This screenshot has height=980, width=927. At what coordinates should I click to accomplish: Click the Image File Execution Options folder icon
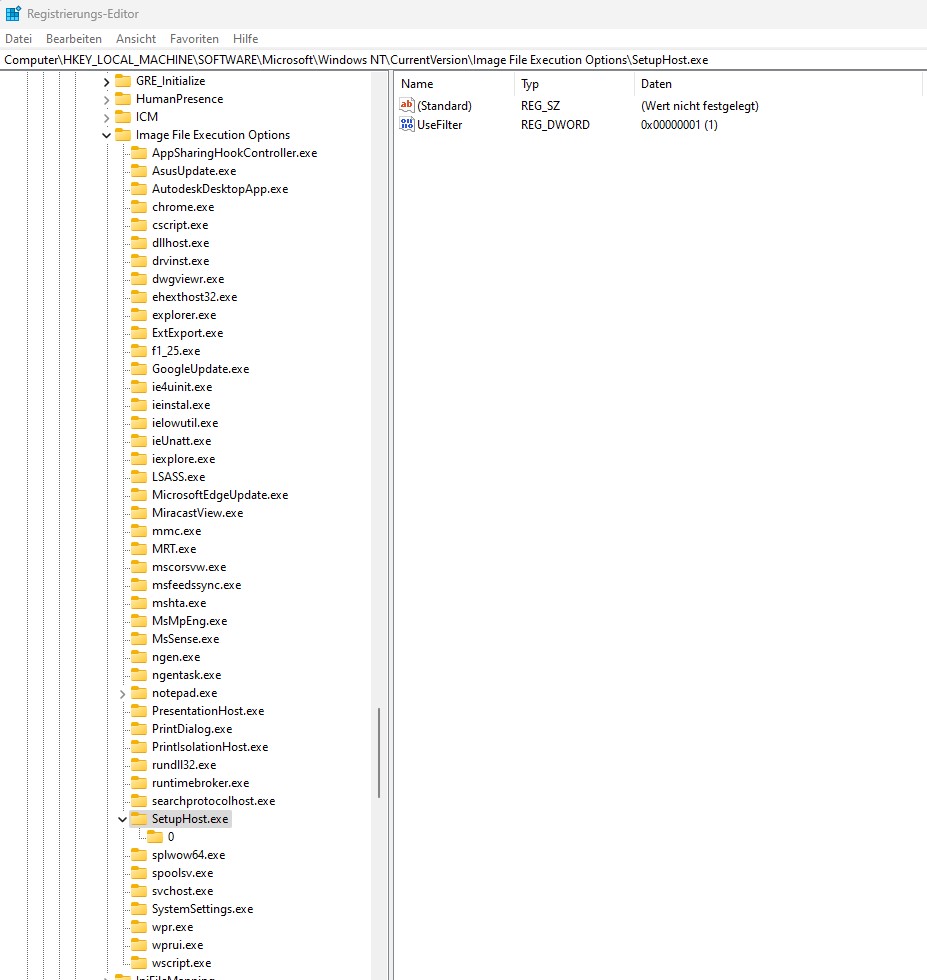coord(123,134)
